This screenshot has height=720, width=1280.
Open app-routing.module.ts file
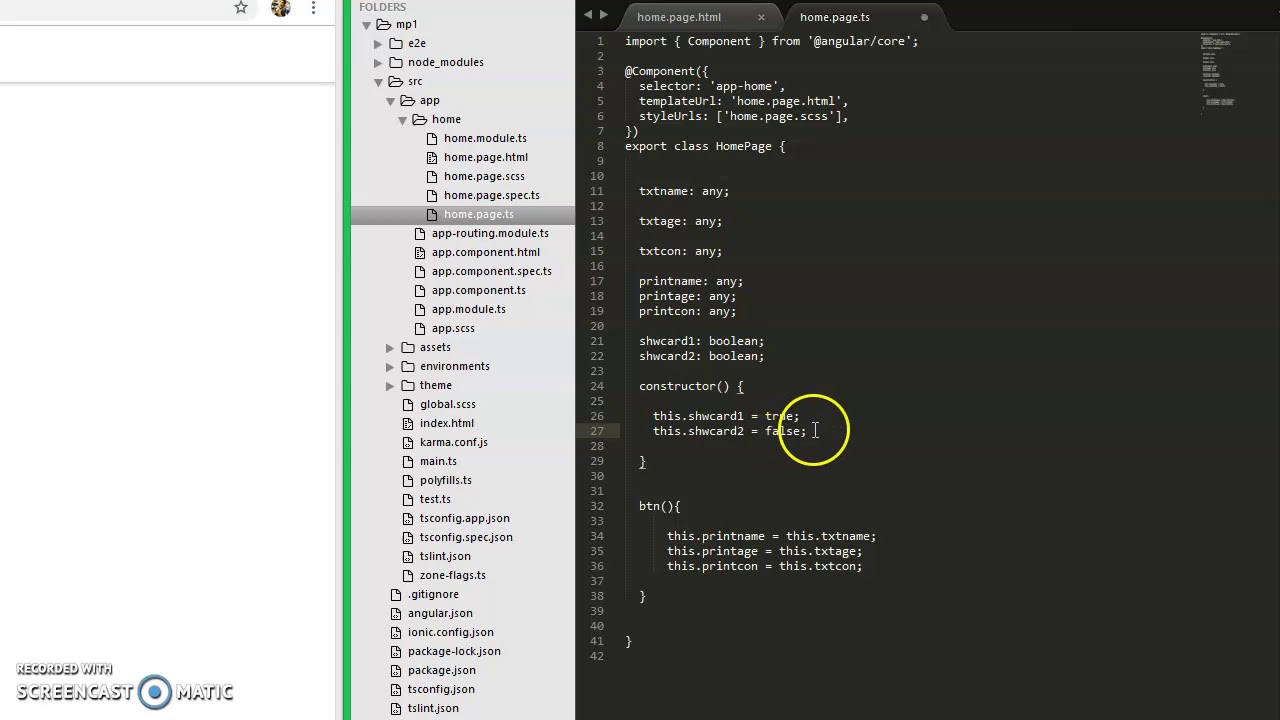[x=490, y=233]
